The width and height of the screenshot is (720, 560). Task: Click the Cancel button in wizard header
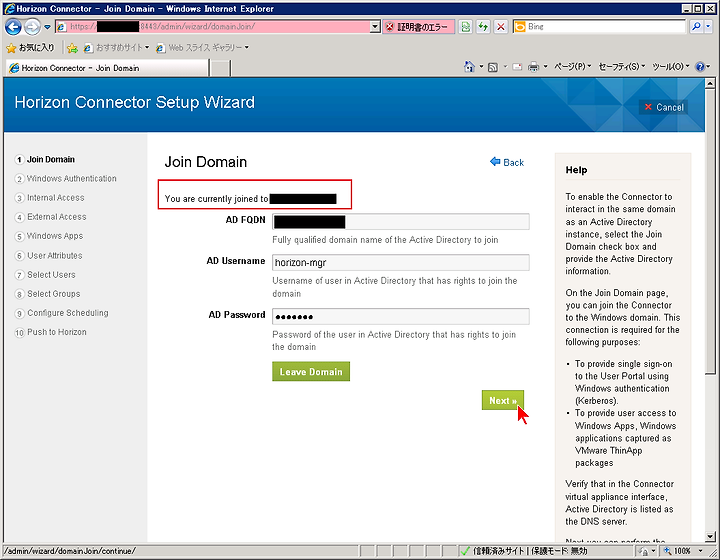pyautogui.click(x=664, y=107)
